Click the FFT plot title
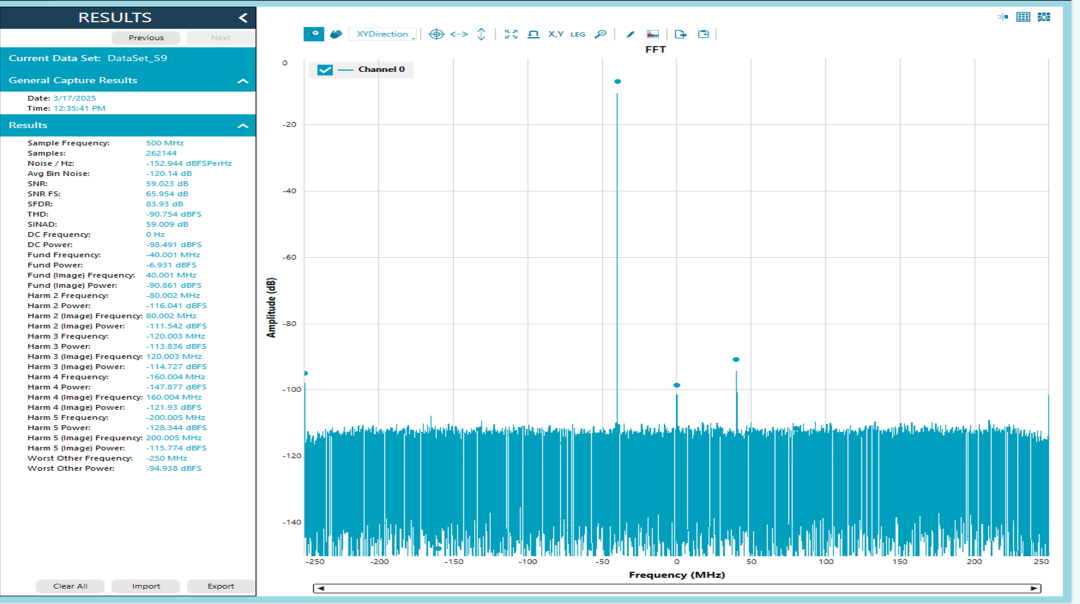The image size is (1080, 604). (656, 50)
